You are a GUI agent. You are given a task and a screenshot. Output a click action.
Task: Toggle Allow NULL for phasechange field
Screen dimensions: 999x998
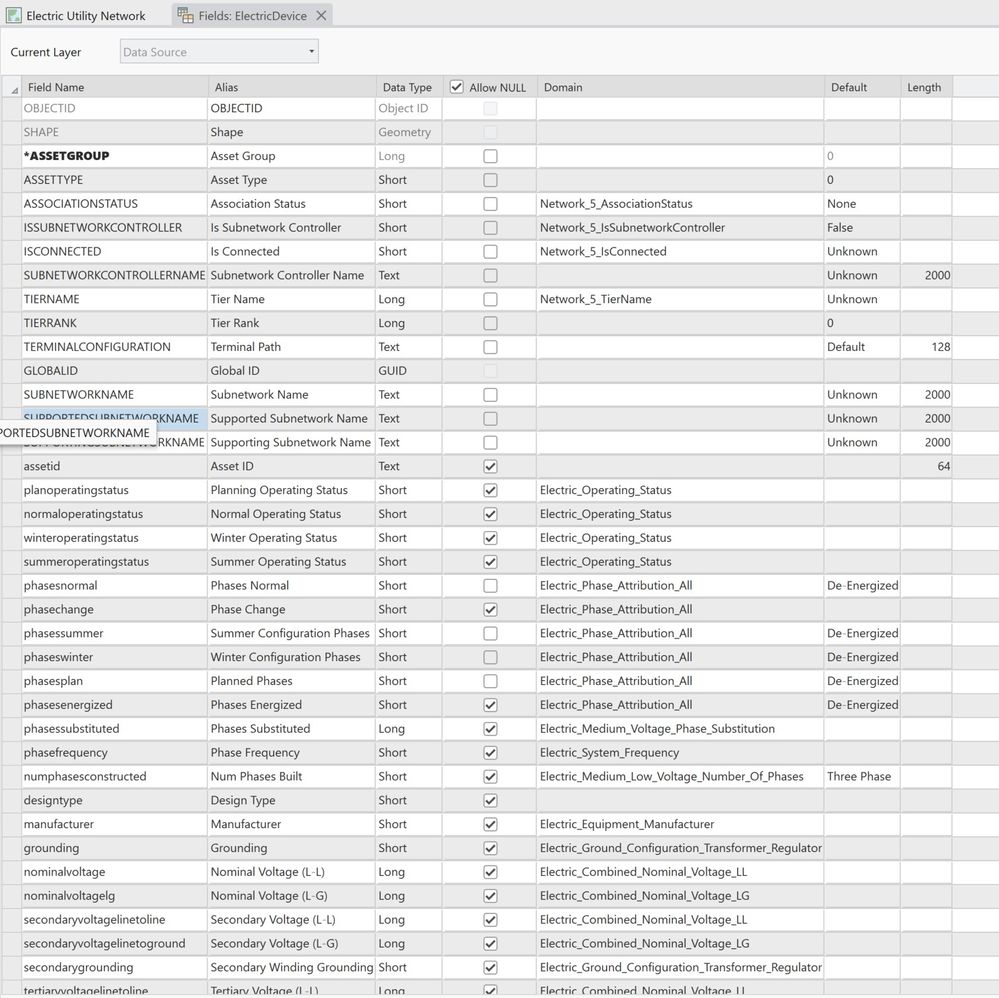pos(490,610)
